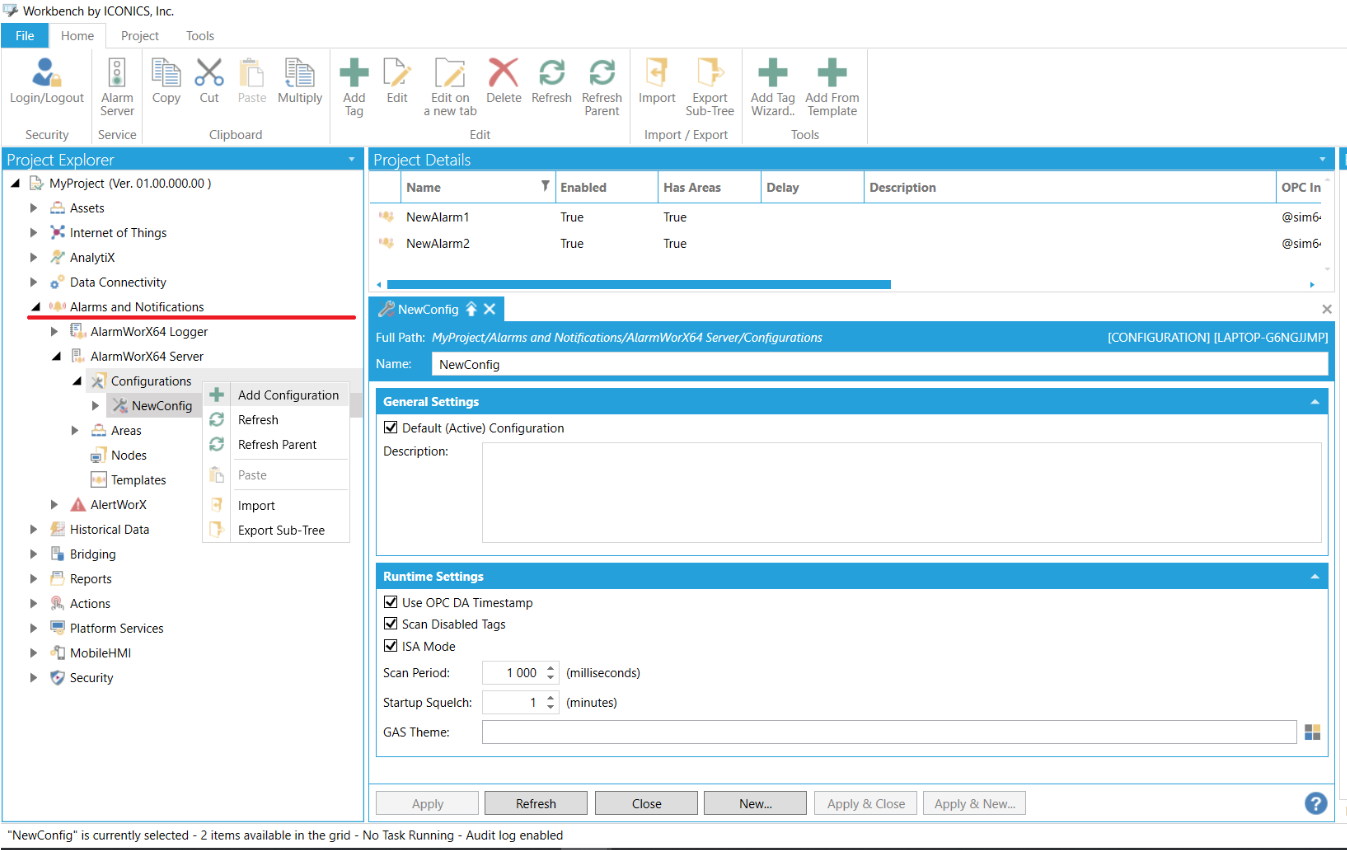The width and height of the screenshot is (1347, 850).
Task: Decrease Startup Squelch stepper value
Action: tap(550, 708)
